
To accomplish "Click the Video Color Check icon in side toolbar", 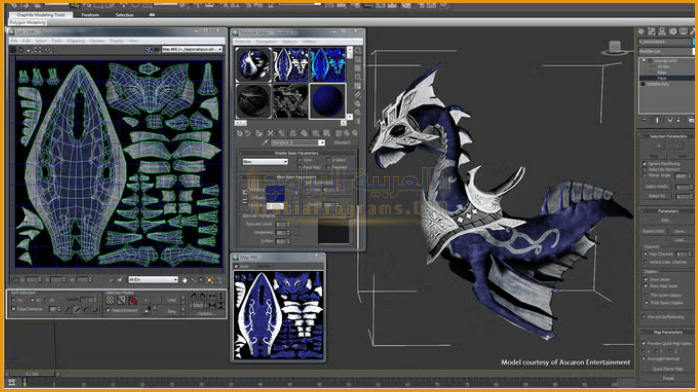I will [x=357, y=86].
